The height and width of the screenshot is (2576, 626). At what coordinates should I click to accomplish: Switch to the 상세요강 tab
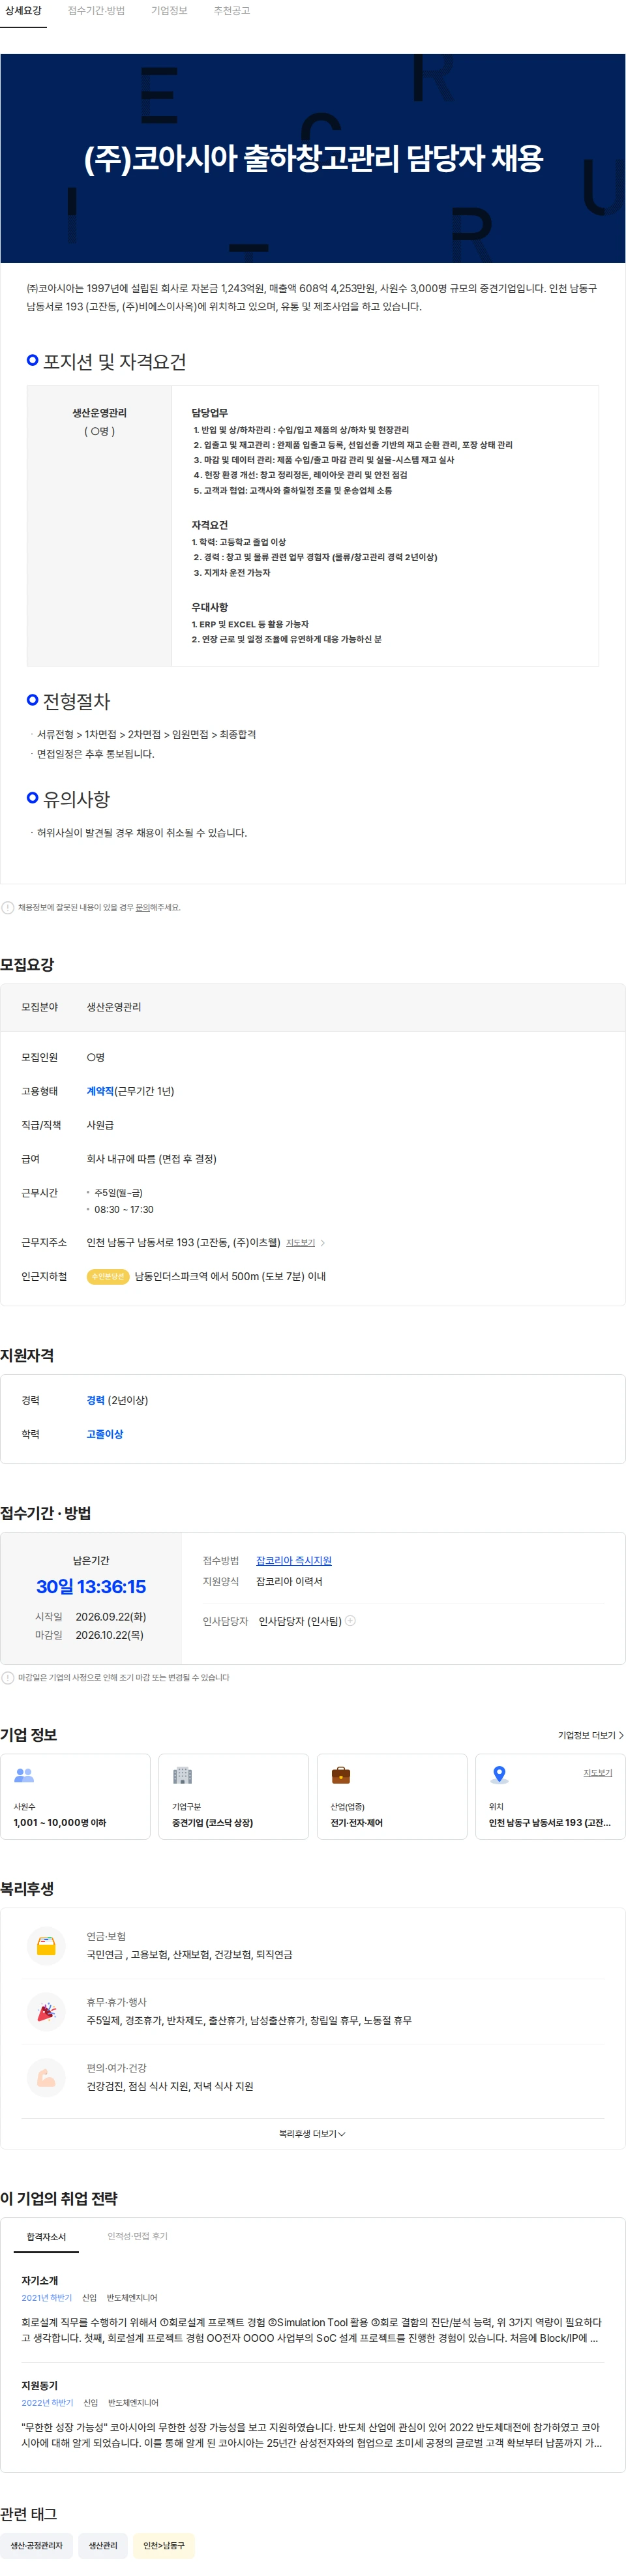(x=23, y=11)
